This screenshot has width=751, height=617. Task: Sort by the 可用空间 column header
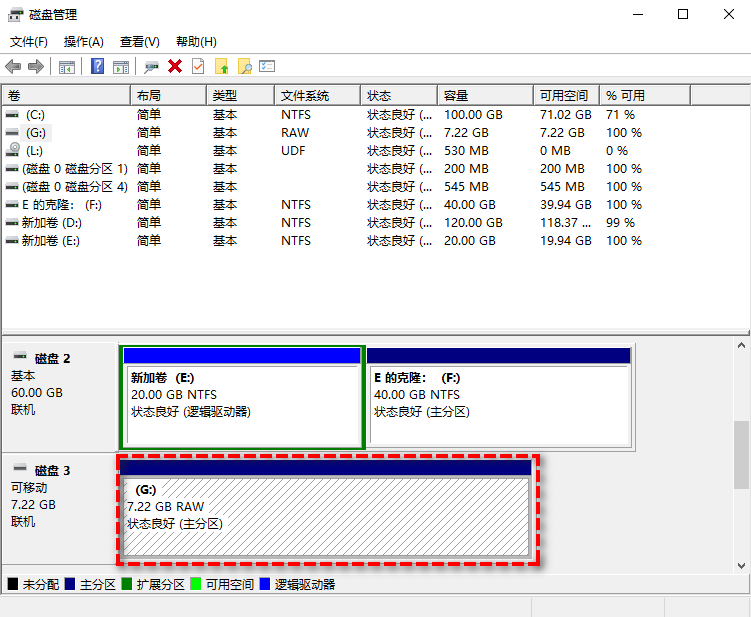click(x=566, y=95)
